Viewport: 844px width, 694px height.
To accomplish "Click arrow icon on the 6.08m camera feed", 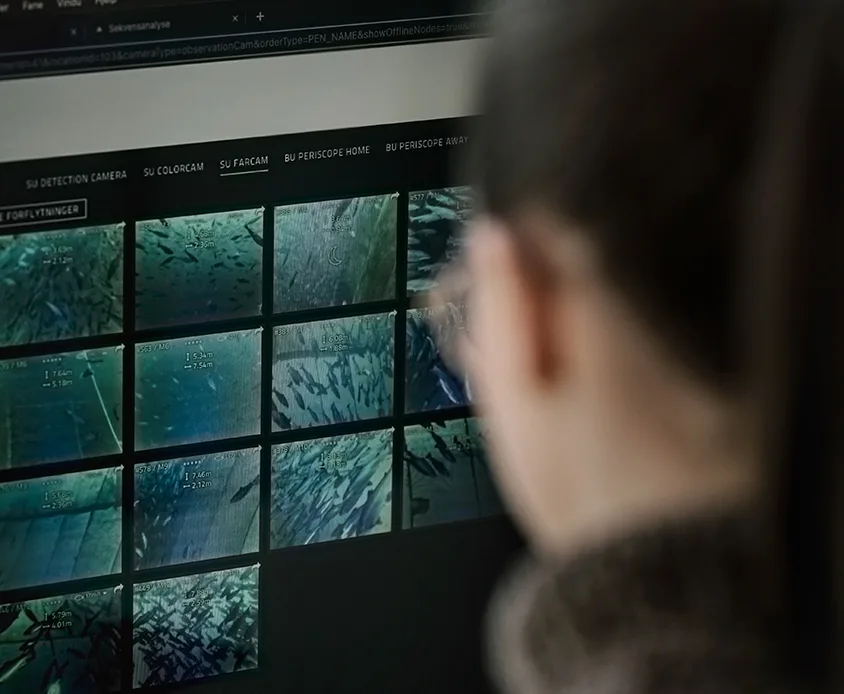I will tap(392, 314).
